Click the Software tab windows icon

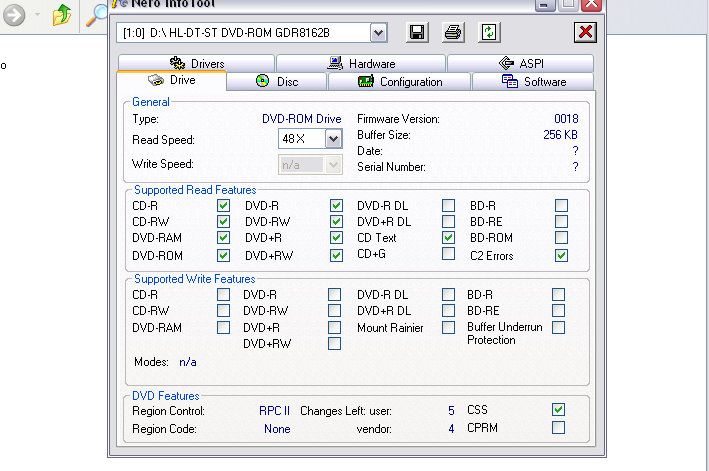point(510,81)
